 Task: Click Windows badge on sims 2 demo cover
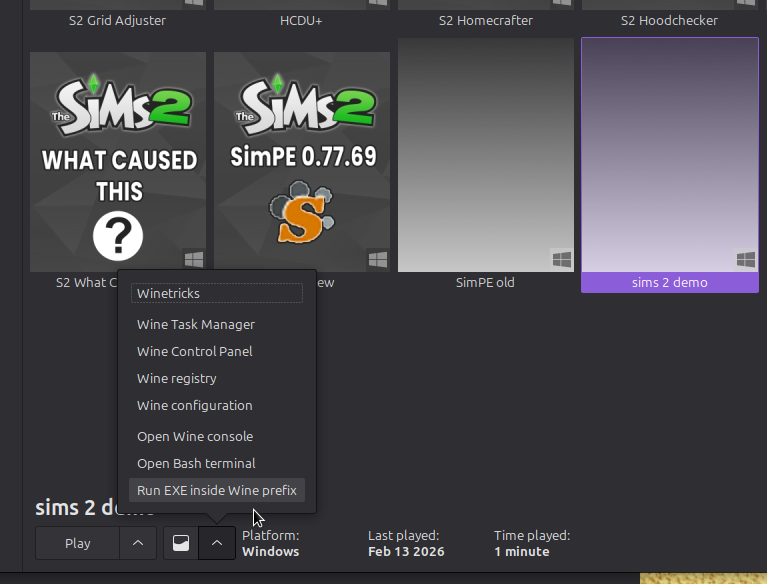(x=745, y=260)
